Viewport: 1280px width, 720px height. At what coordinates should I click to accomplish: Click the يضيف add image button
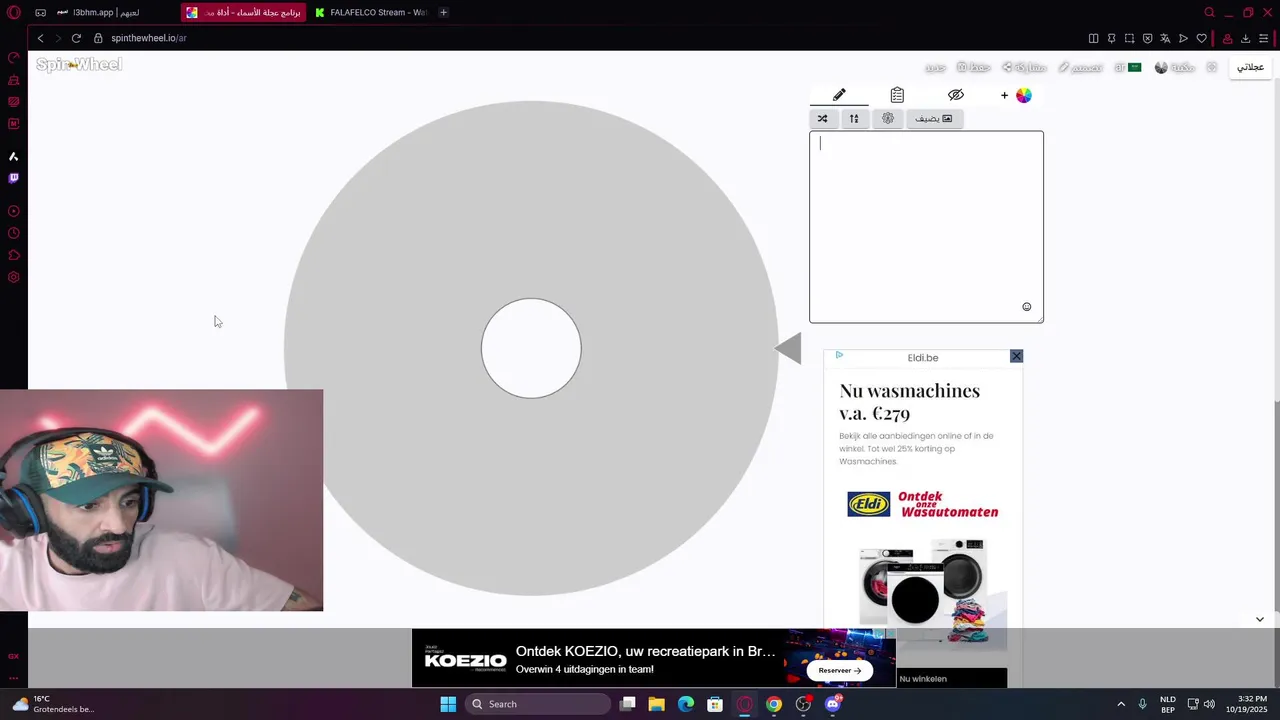click(934, 118)
